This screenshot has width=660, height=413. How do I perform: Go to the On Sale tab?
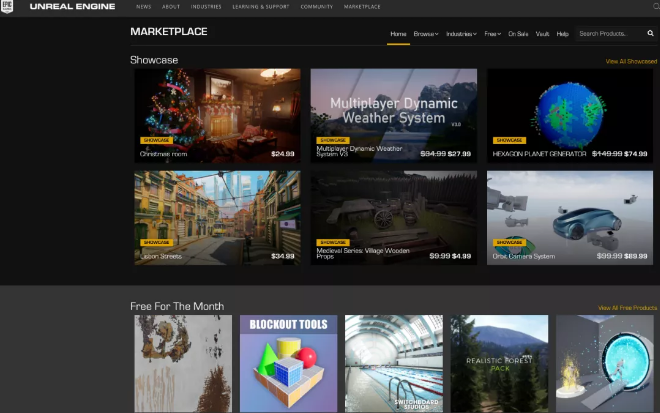click(518, 34)
